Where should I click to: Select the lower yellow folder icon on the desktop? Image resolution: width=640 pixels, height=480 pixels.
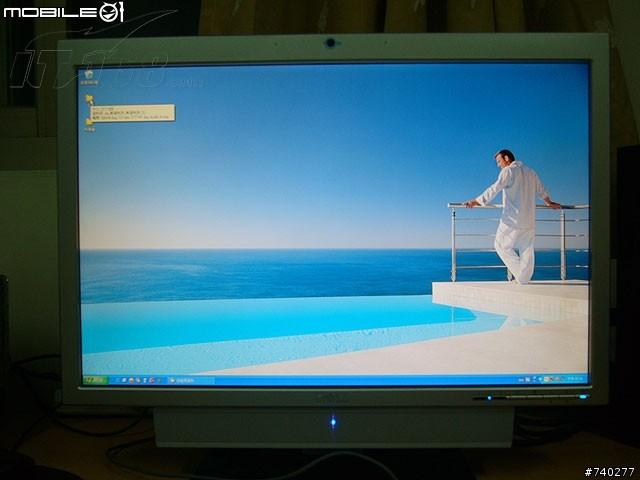point(90,121)
